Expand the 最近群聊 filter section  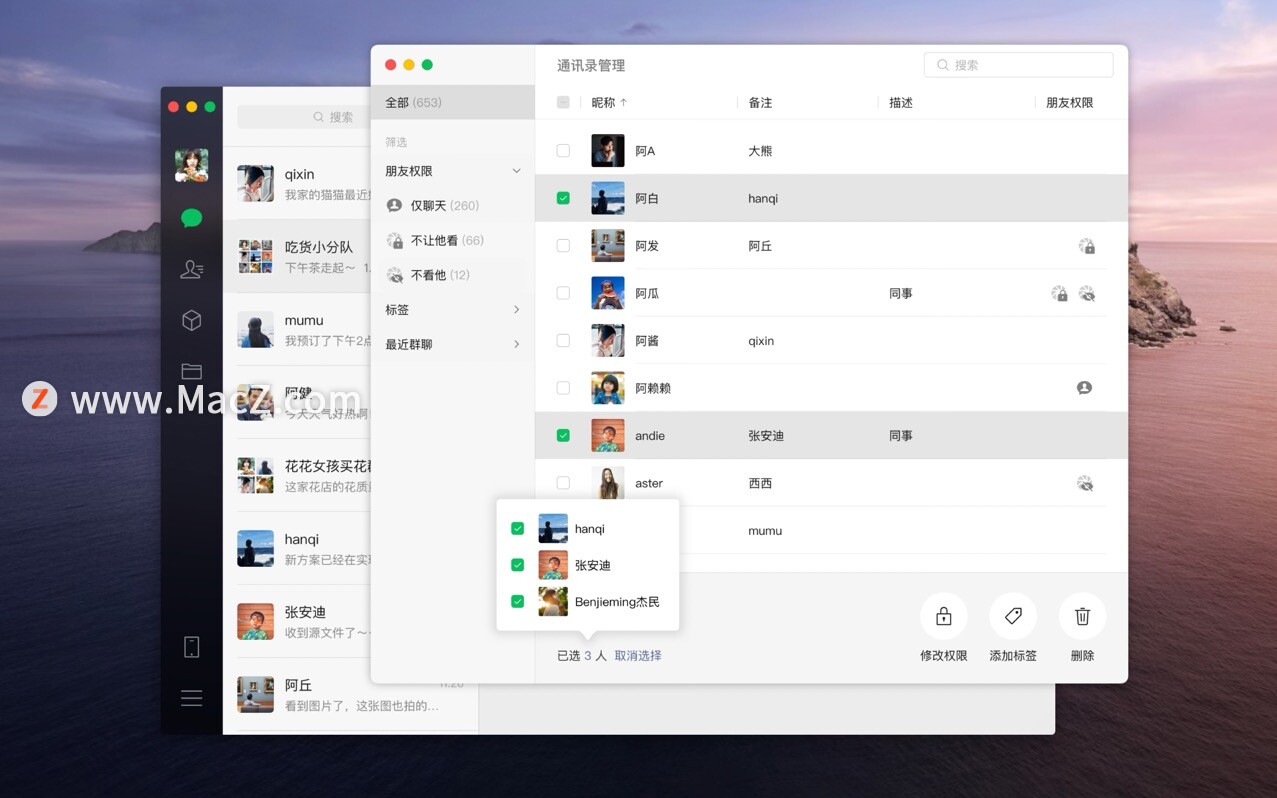tap(516, 344)
